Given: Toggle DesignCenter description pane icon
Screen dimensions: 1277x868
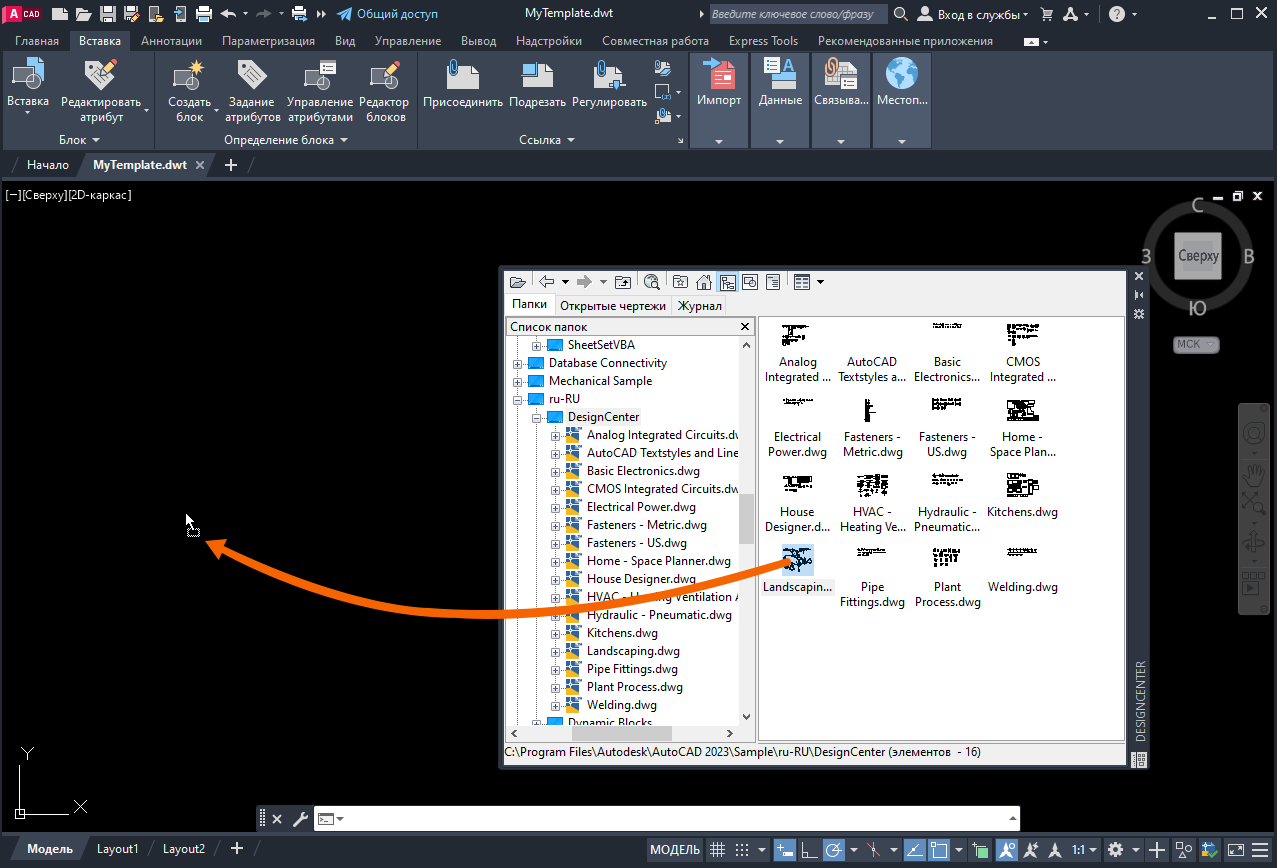Looking at the screenshot, I should (773, 282).
